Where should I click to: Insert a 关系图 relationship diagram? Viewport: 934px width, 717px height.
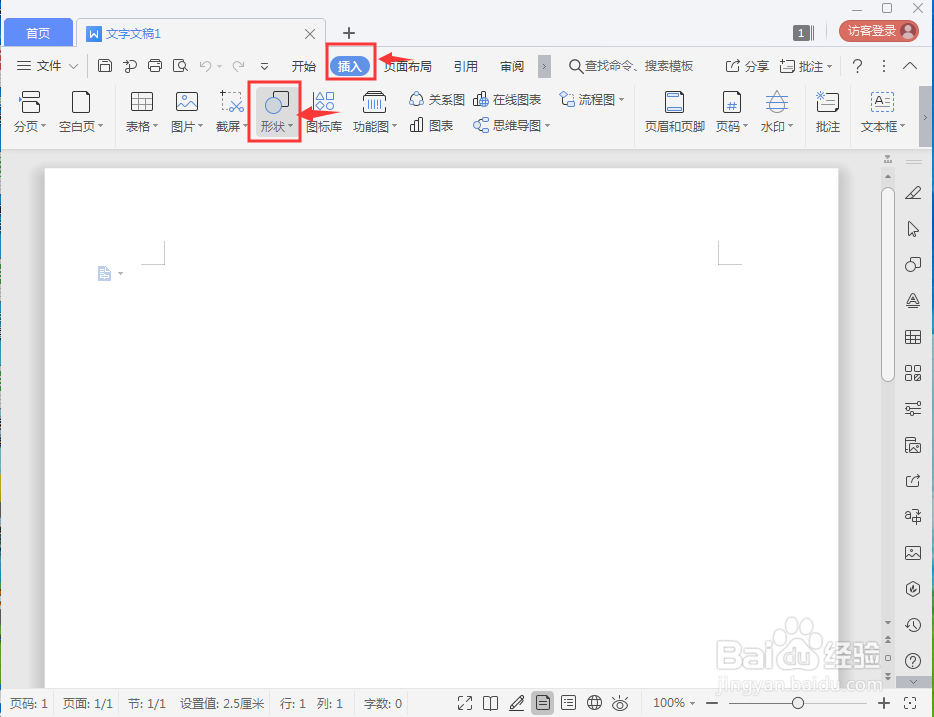[437, 99]
